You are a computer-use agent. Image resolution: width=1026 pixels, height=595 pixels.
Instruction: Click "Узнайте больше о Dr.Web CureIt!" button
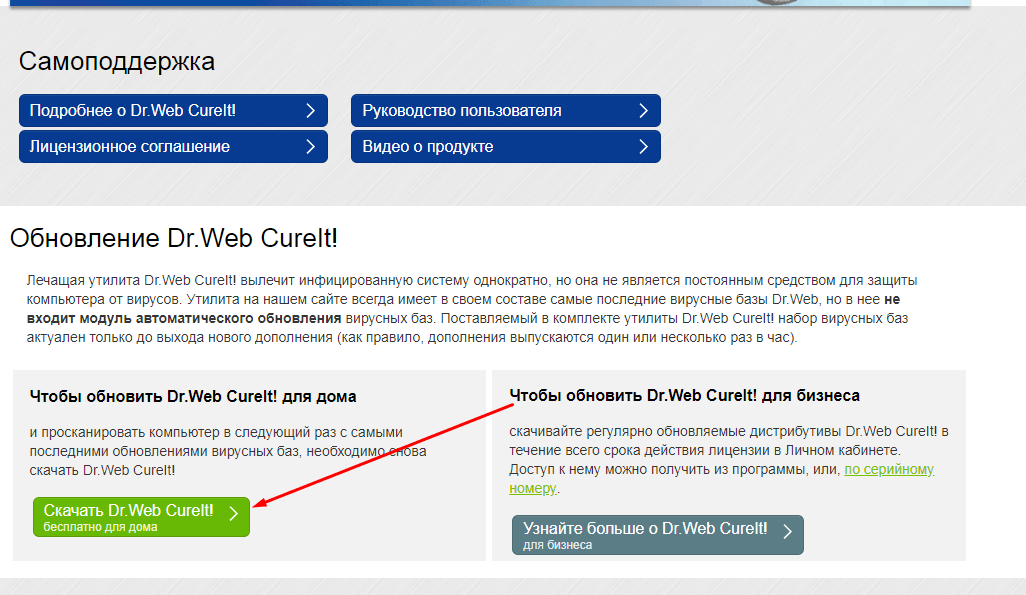pyautogui.click(x=658, y=535)
